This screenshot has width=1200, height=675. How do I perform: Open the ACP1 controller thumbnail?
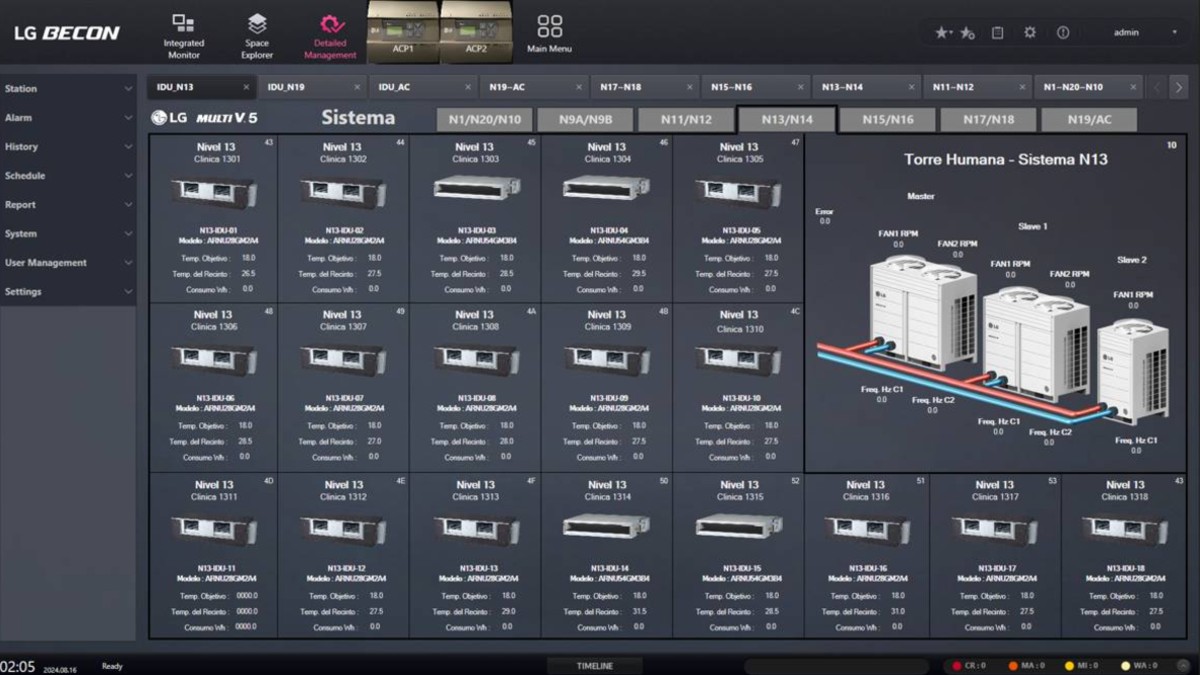(403, 32)
